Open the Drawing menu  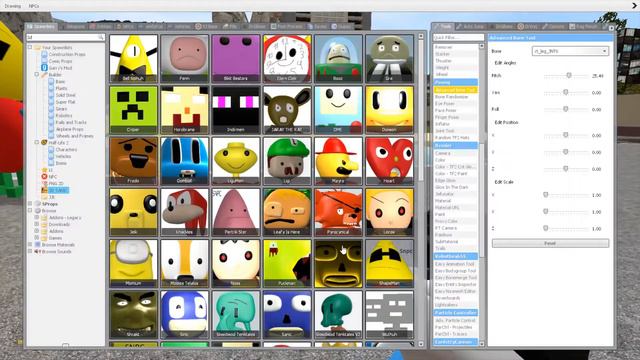pyautogui.click(x=13, y=6)
